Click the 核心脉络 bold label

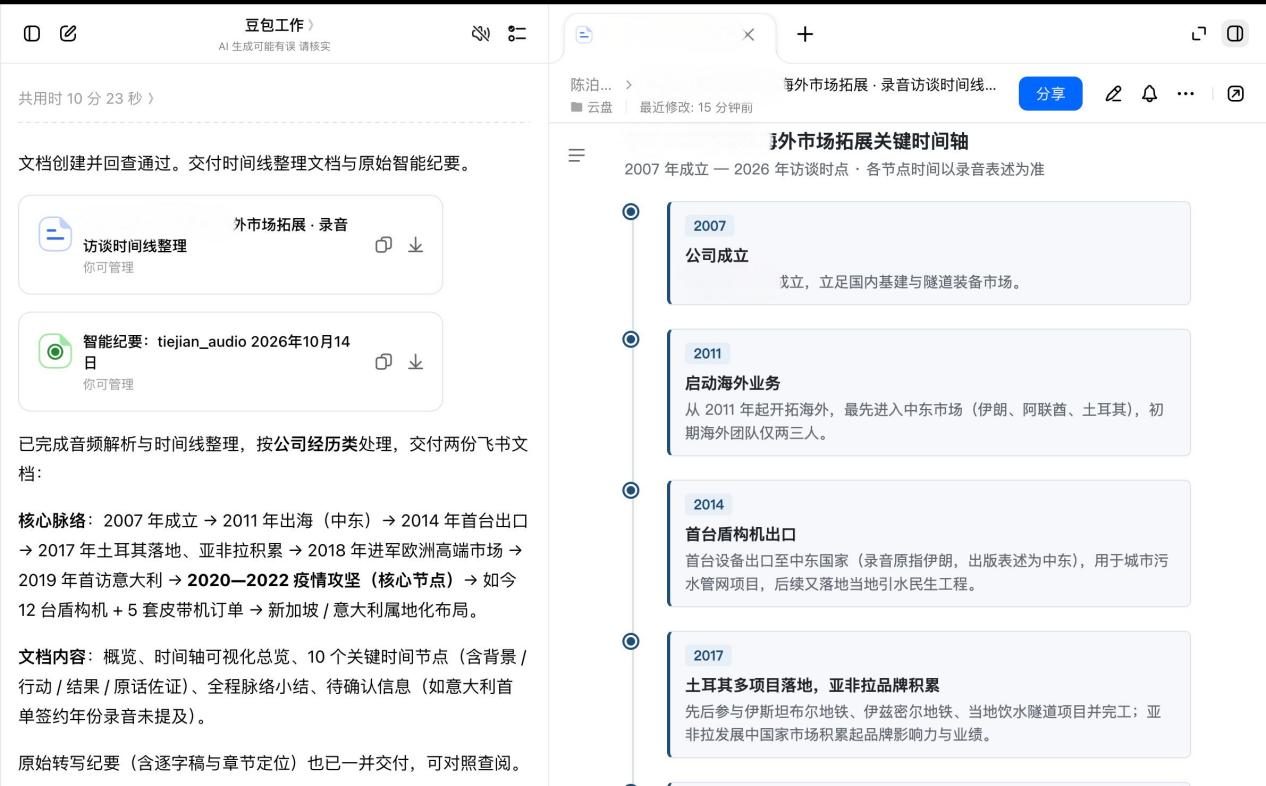coord(51,520)
